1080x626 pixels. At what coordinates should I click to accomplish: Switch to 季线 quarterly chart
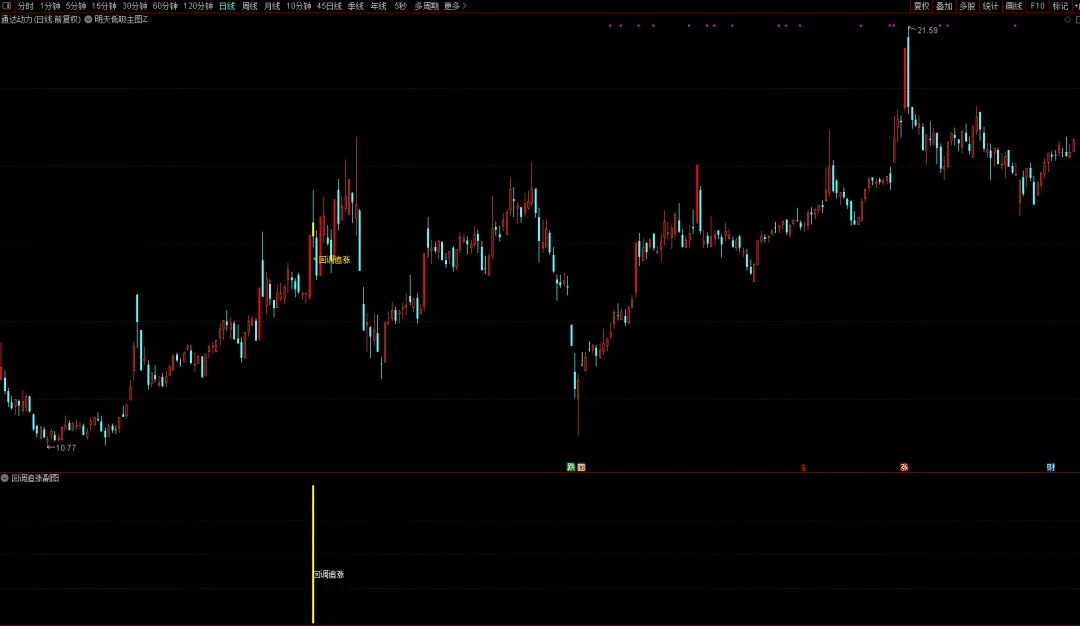[x=355, y=6]
